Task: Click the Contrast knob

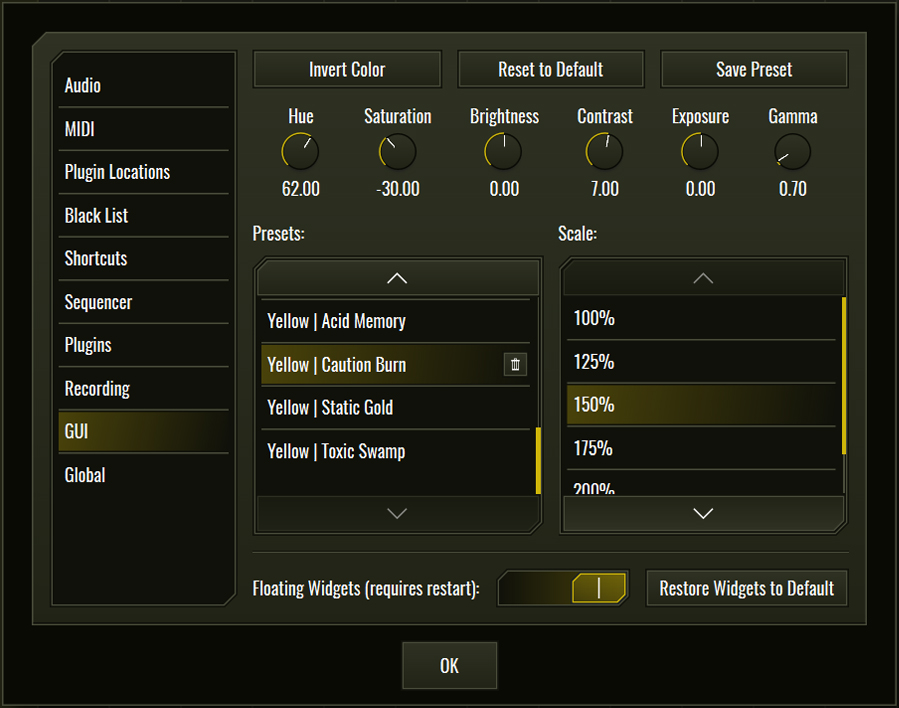Action: tap(604, 151)
